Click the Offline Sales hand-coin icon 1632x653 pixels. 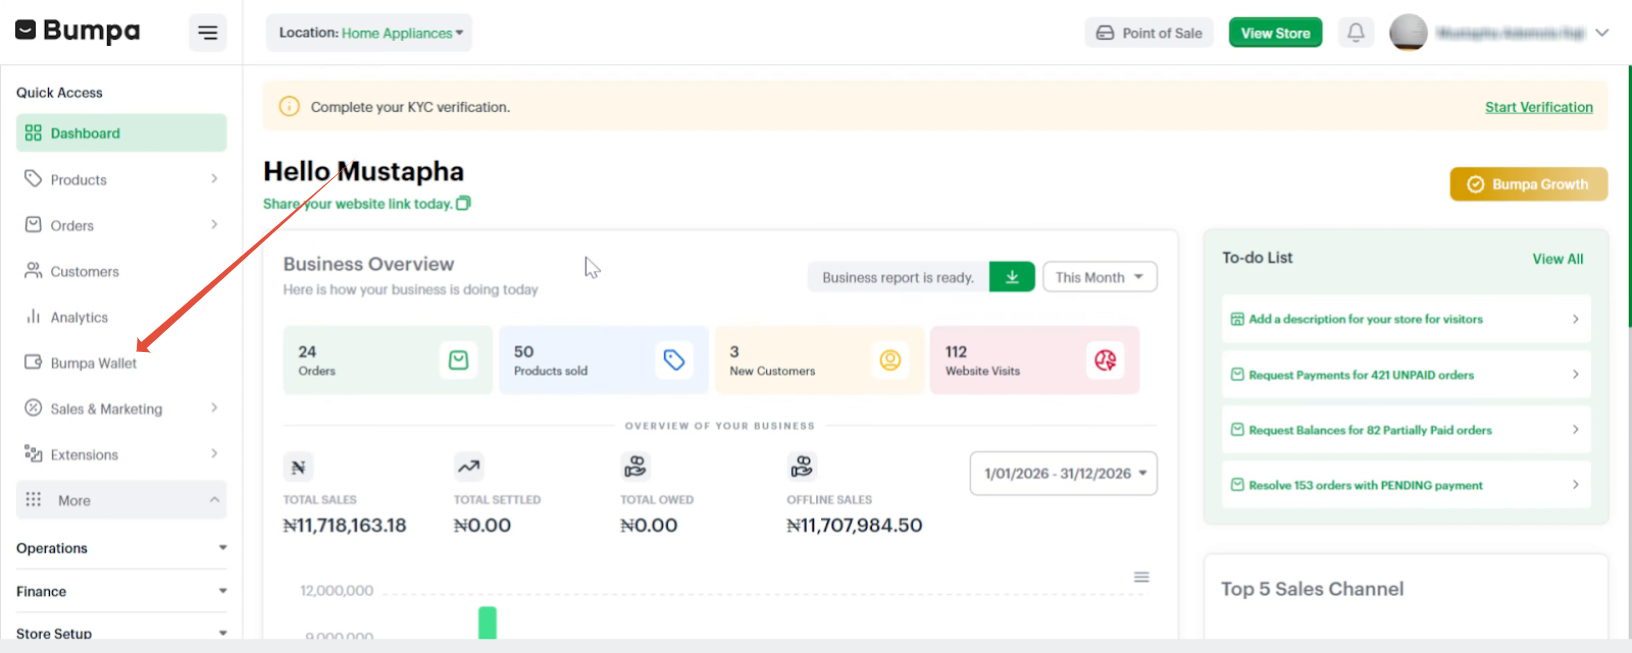pos(802,466)
